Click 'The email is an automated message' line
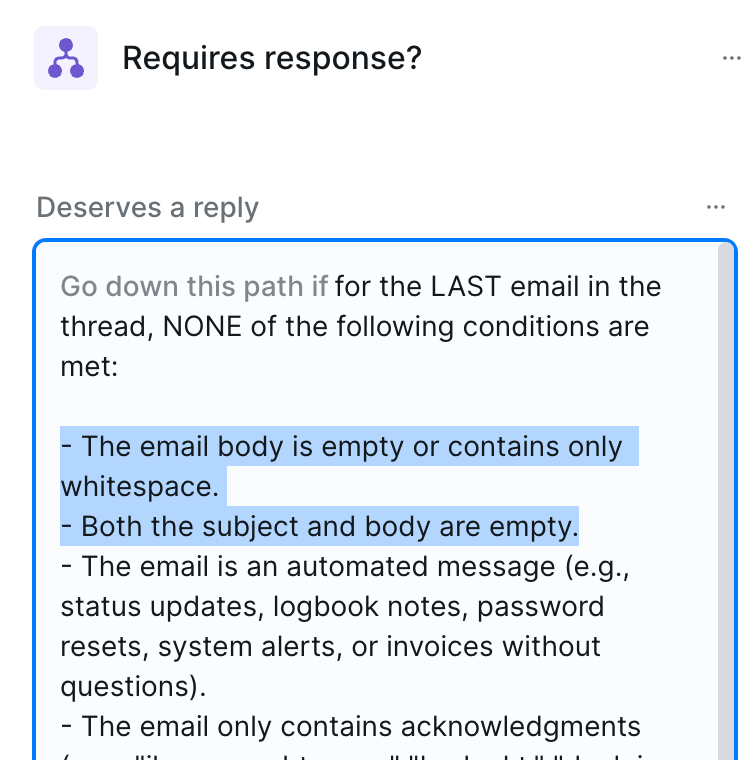Viewport: 746px width, 760px height. click(345, 566)
